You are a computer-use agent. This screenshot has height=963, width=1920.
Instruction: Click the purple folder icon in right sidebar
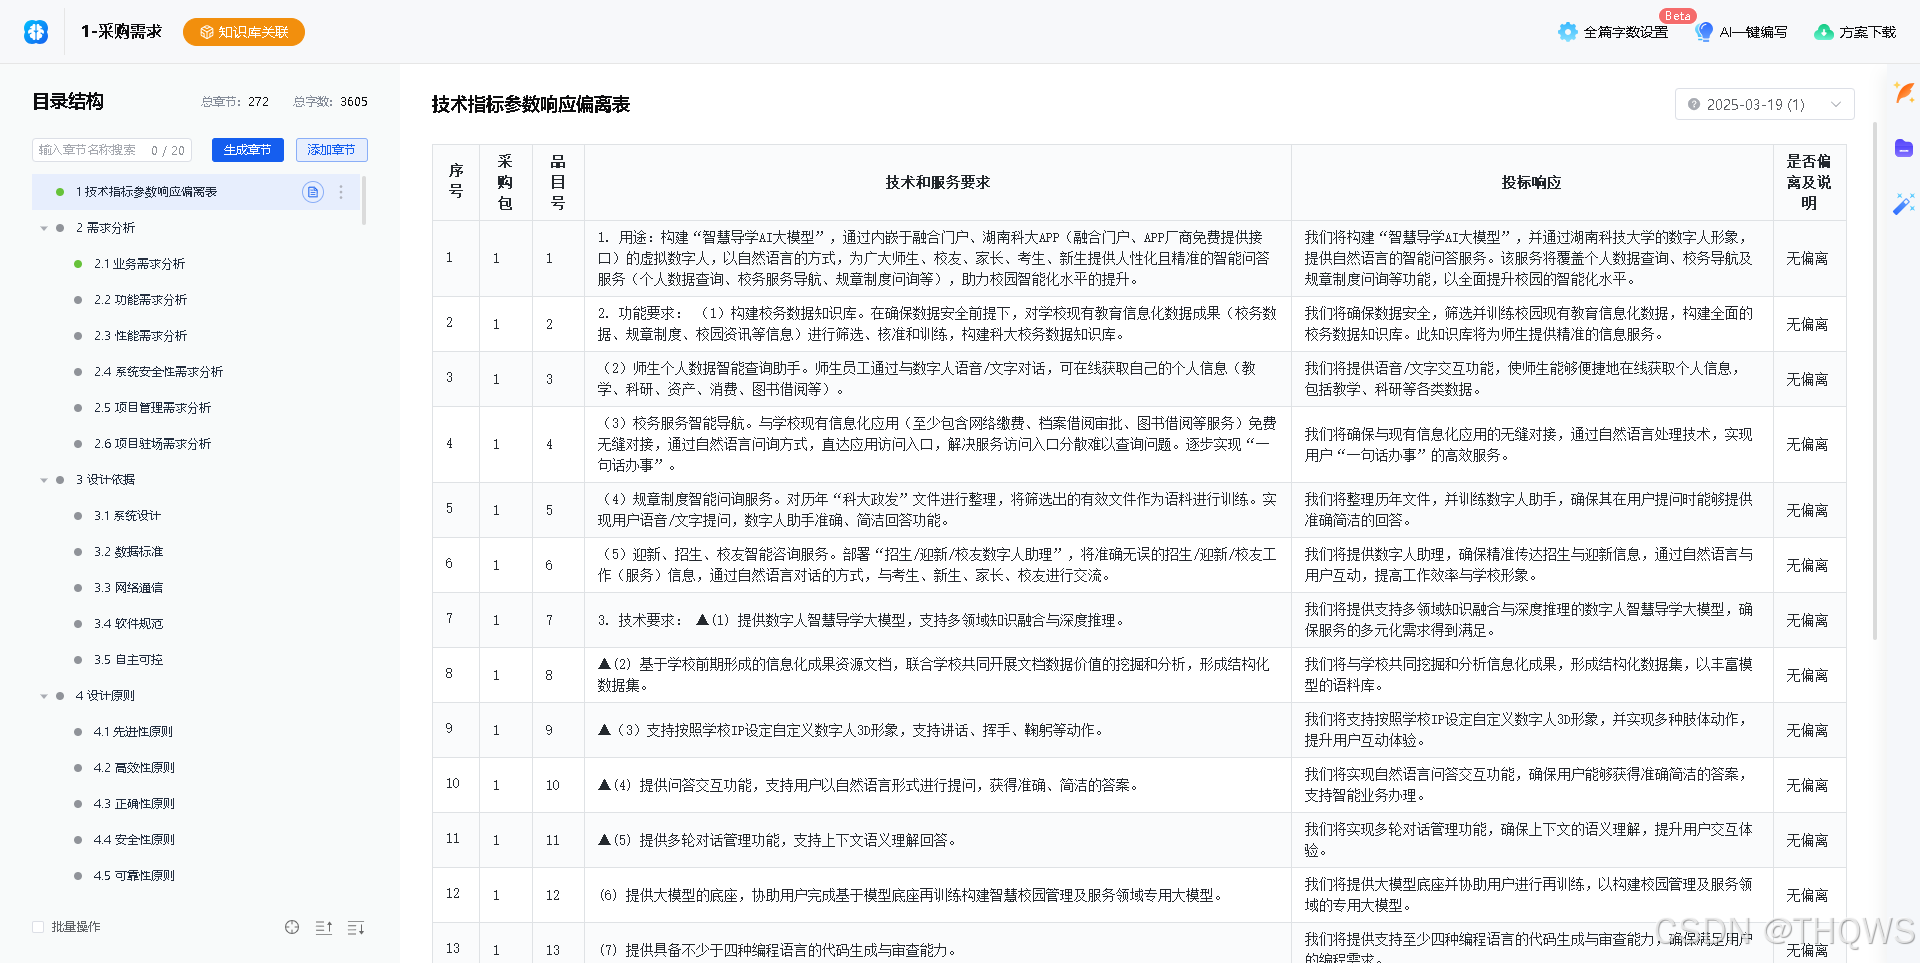(x=1904, y=148)
